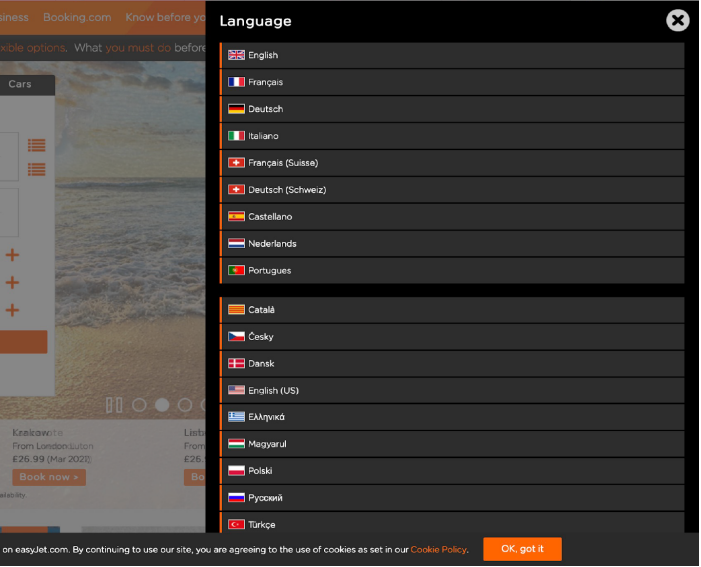This screenshot has width=701, height=567.
Task: Click the orange search submit button
Action: click(x=23, y=342)
